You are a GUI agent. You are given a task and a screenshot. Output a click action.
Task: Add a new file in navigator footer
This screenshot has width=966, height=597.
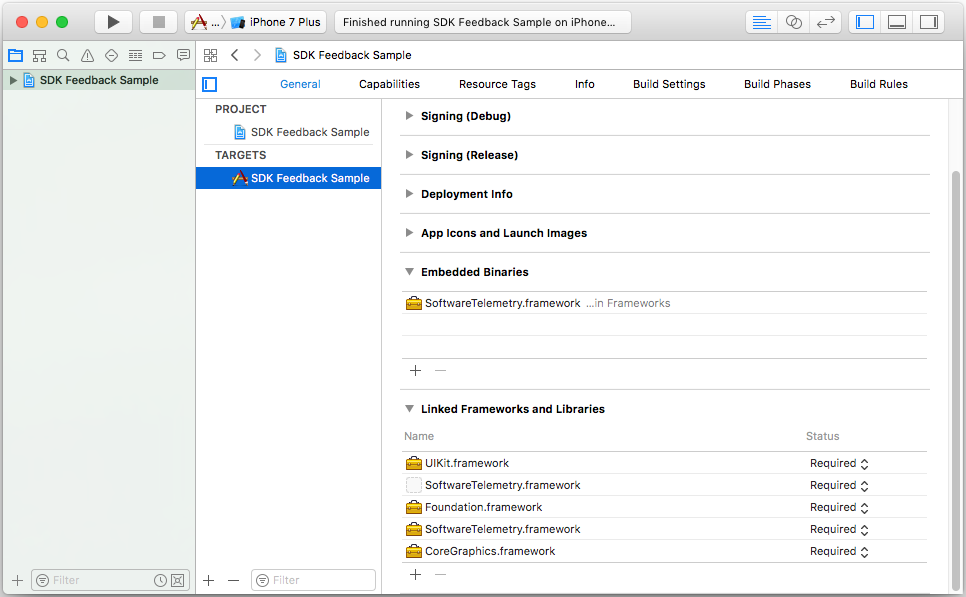[x=17, y=580]
